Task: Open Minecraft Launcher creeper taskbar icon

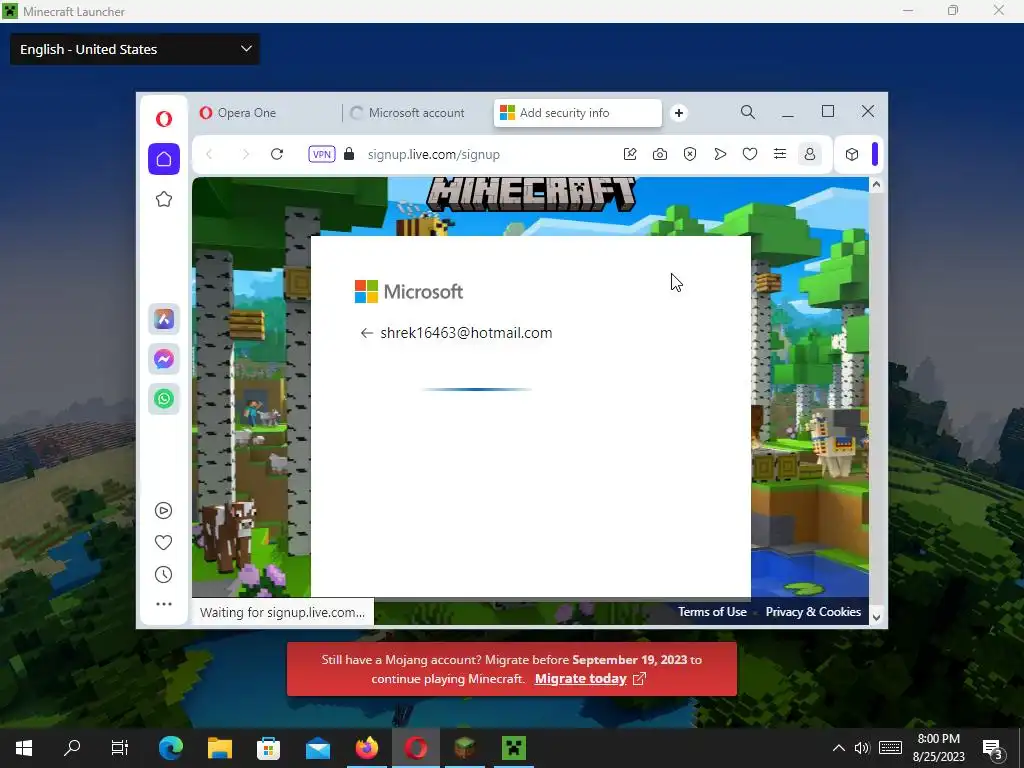Action: point(514,748)
